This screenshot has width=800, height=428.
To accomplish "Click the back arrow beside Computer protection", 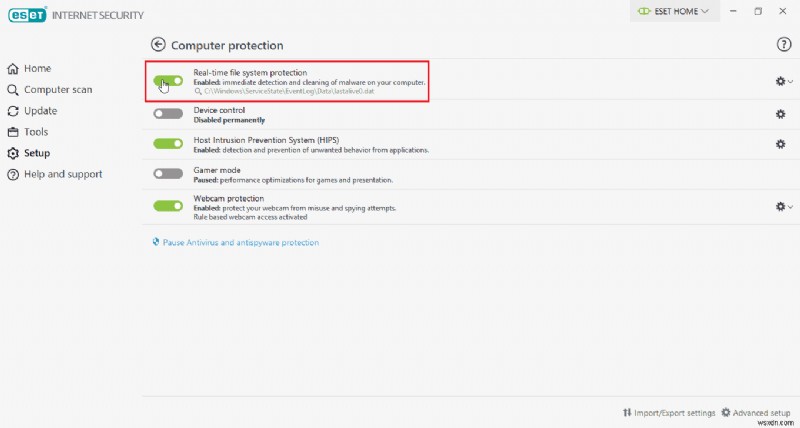I will click(158, 45).
